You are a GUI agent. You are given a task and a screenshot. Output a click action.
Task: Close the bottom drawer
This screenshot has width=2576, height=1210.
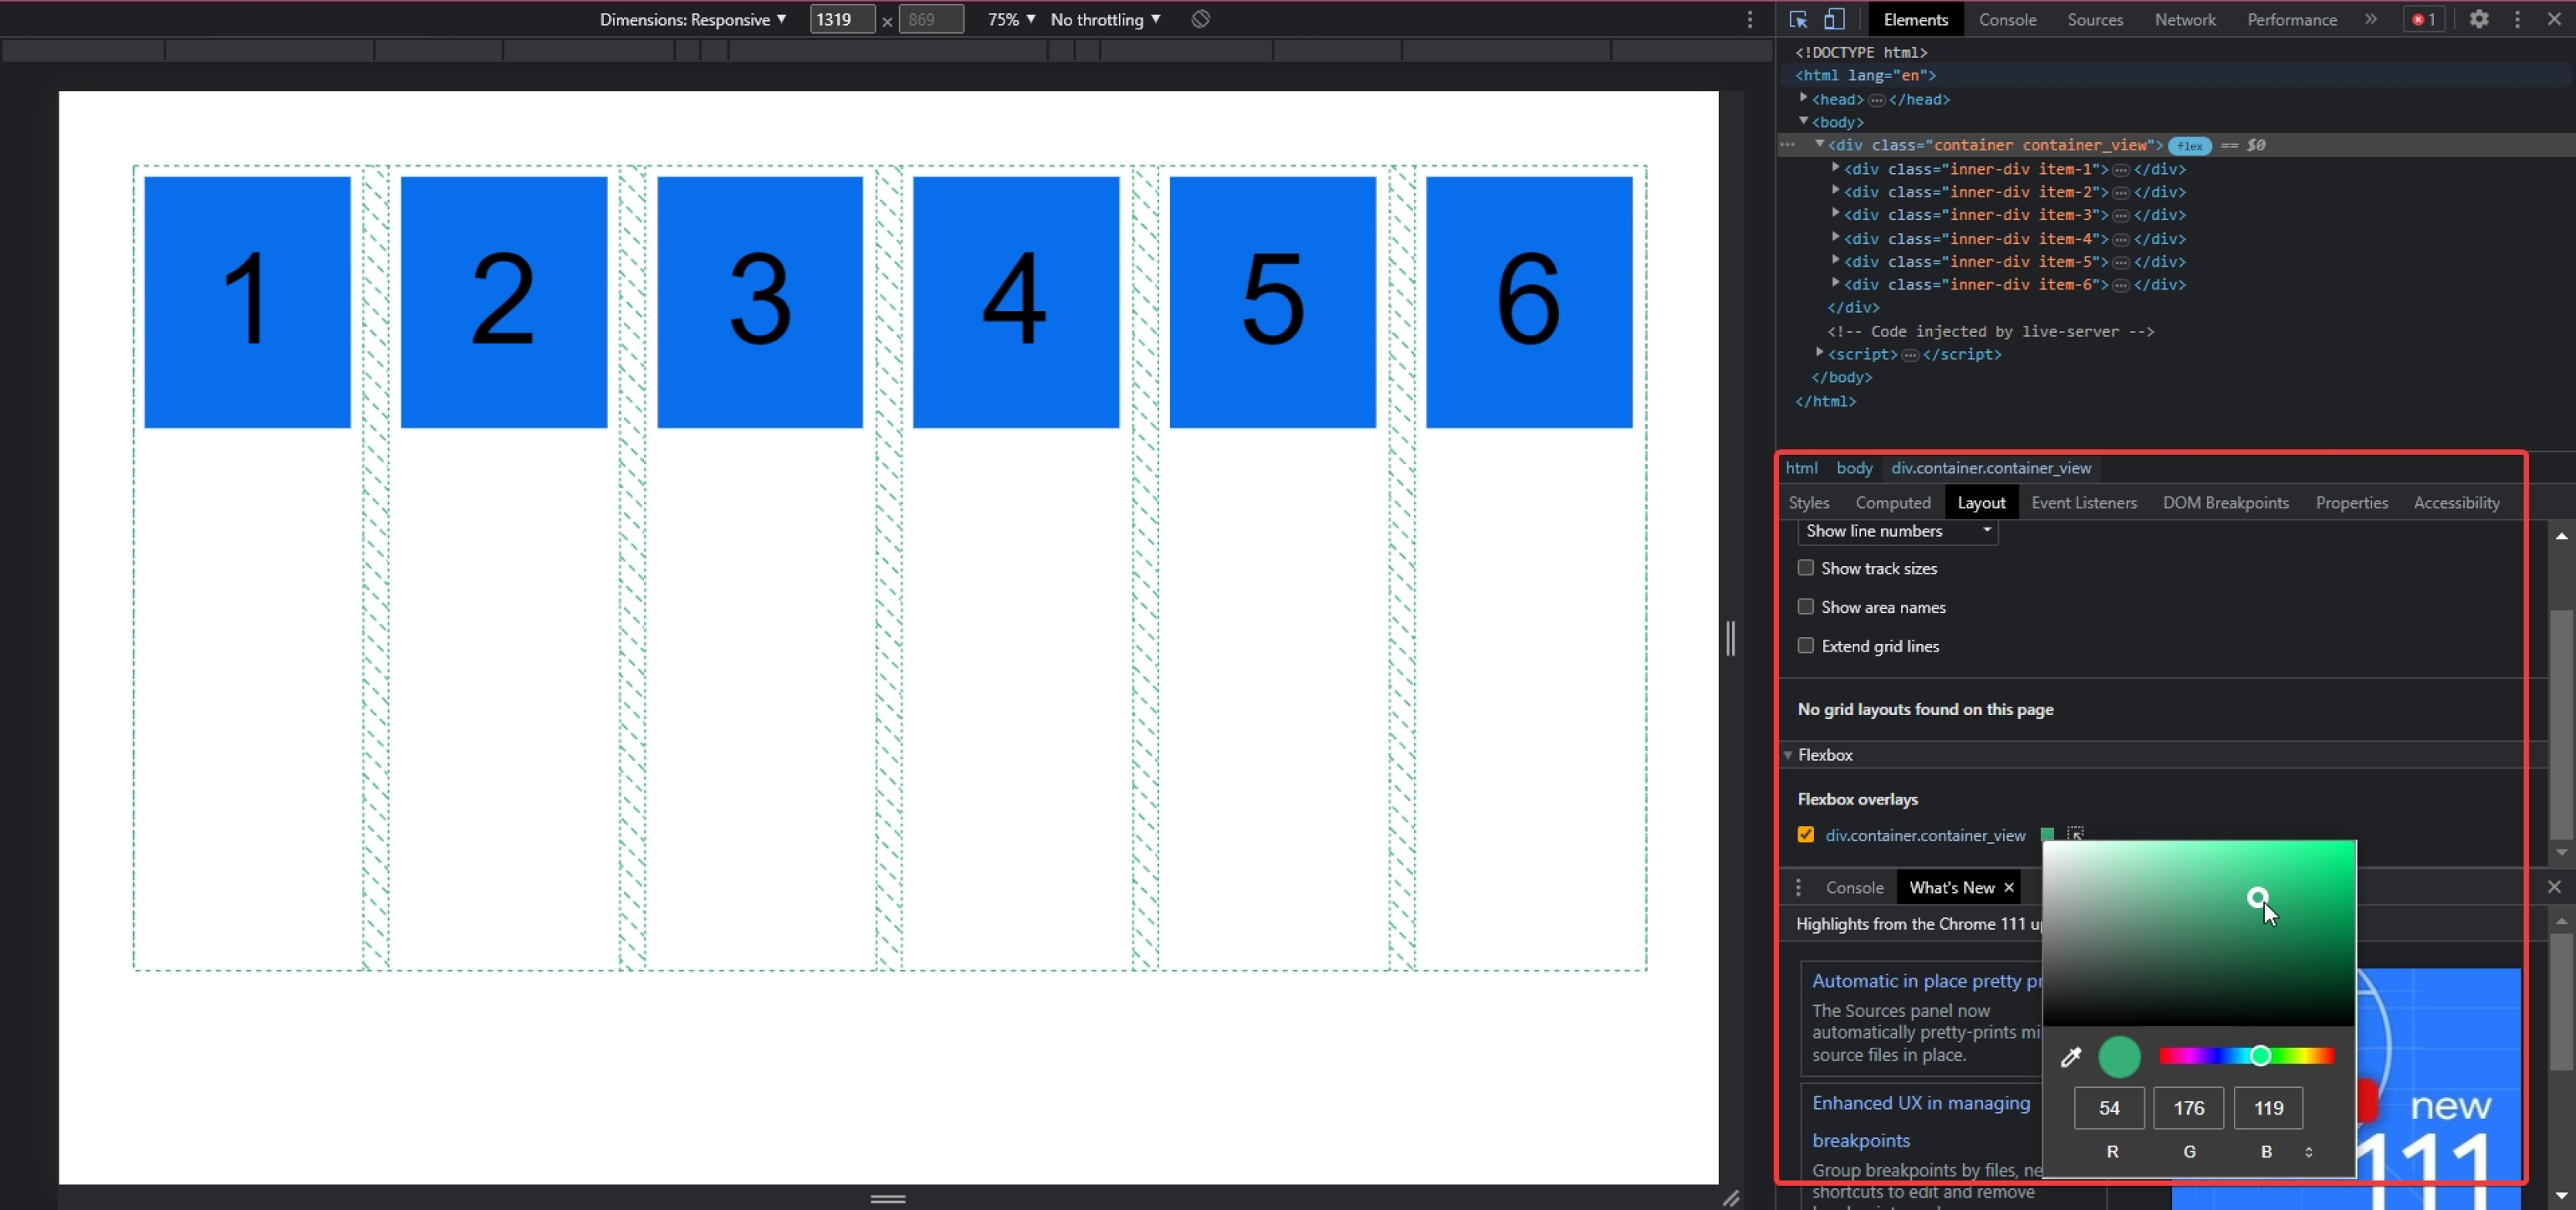coord(2554,886)
